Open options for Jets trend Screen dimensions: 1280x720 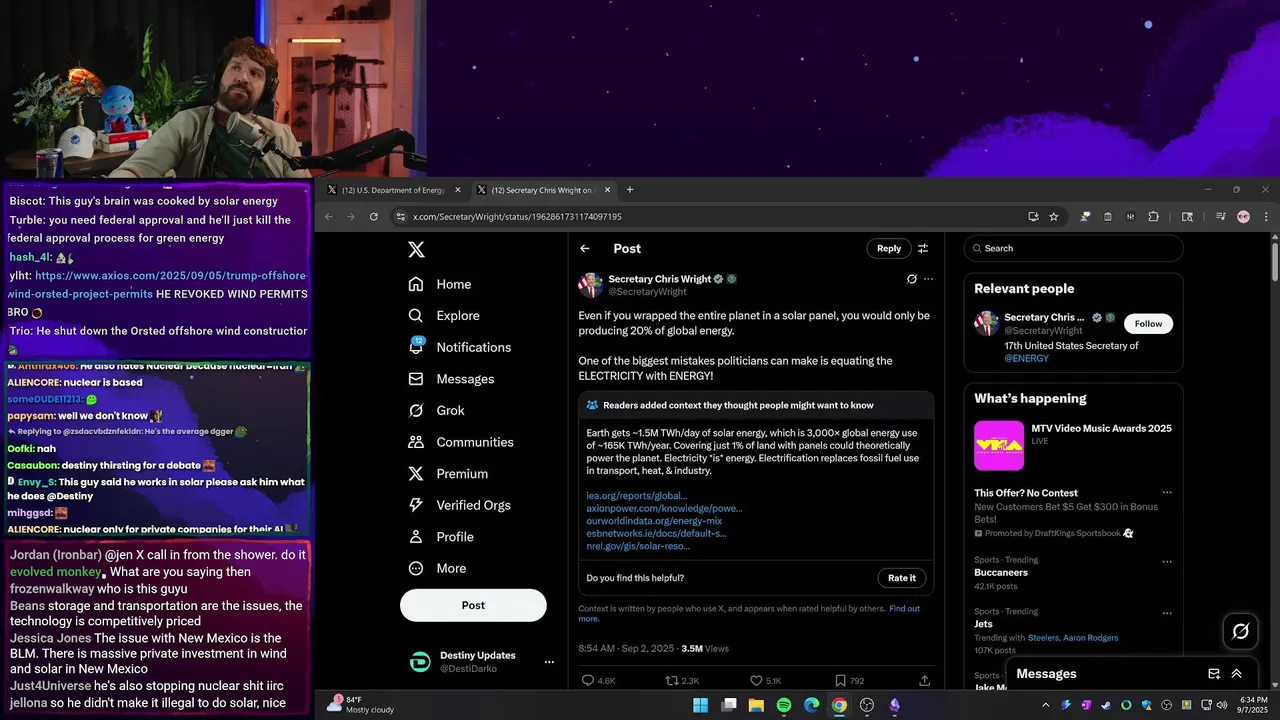tap(1167, 613)
